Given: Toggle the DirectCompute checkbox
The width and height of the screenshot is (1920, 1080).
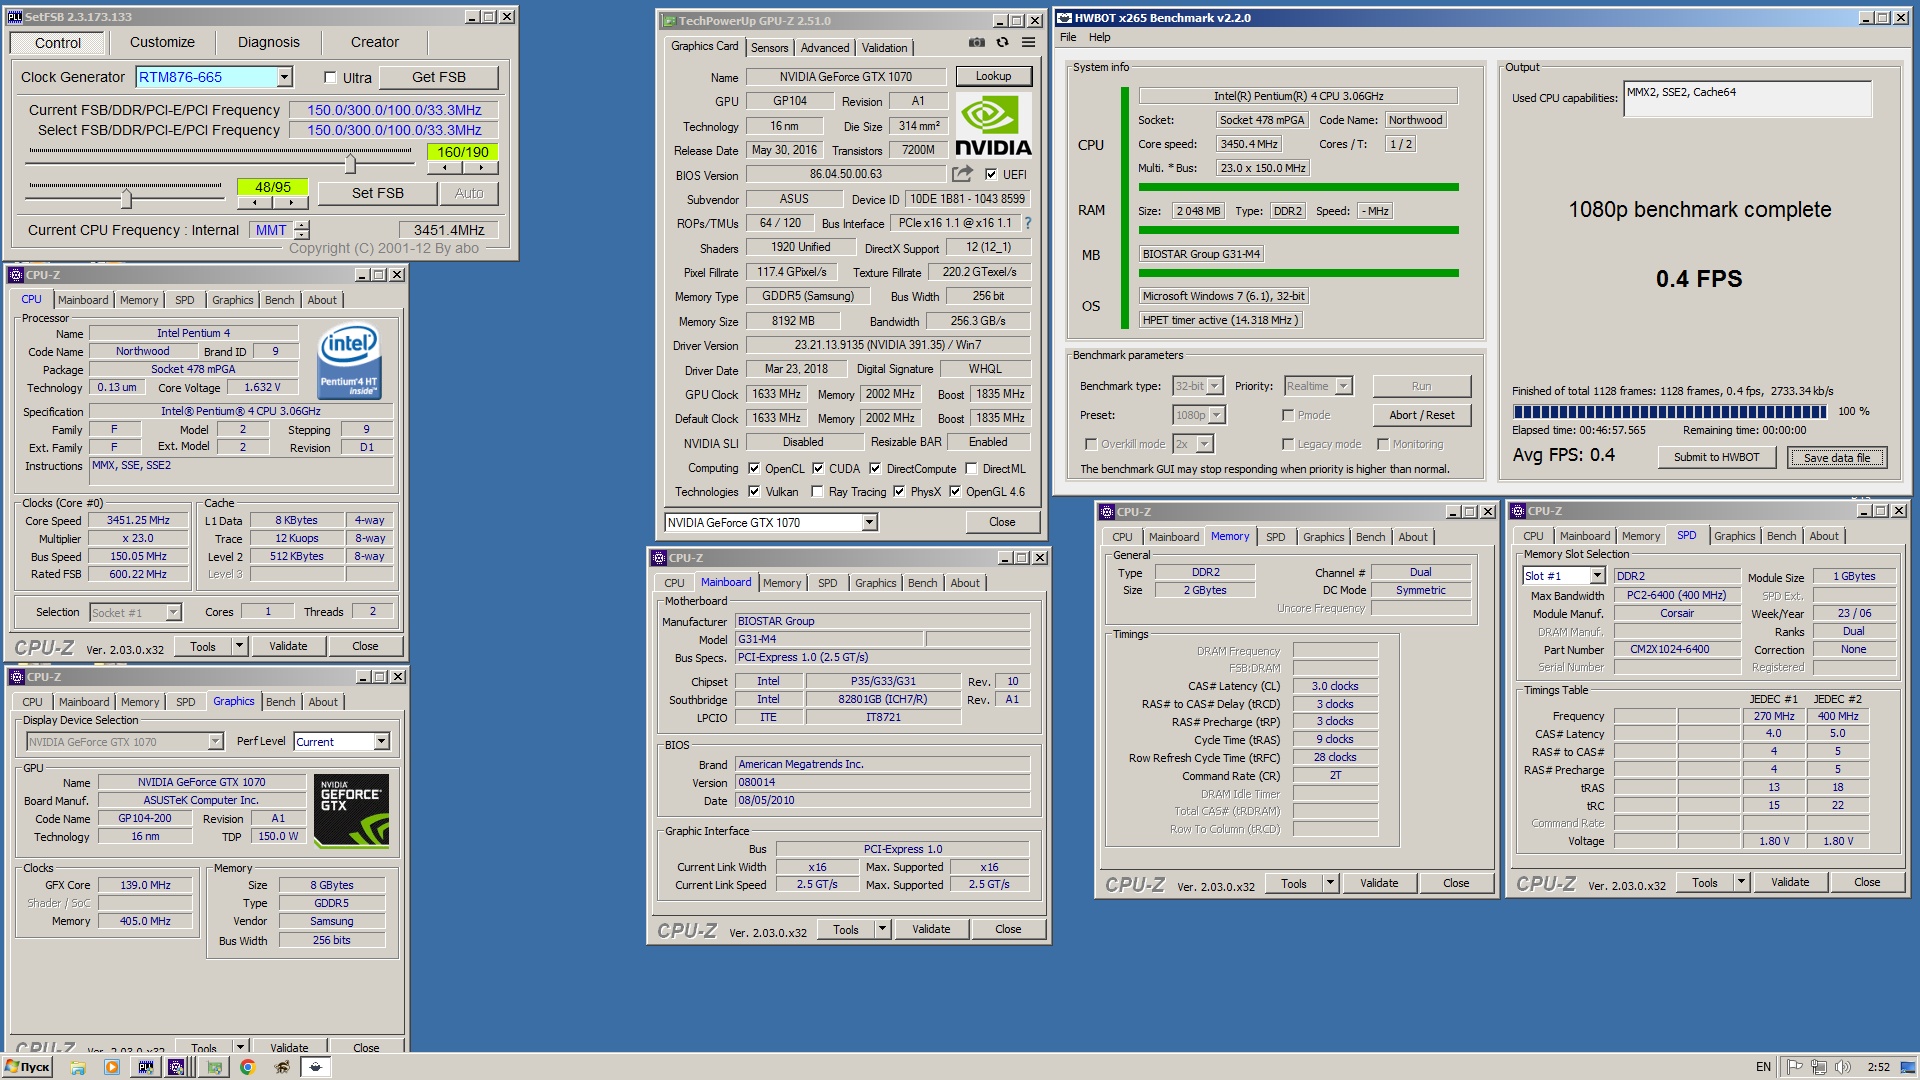Looking at the screenshot, I should click(875, 468).
